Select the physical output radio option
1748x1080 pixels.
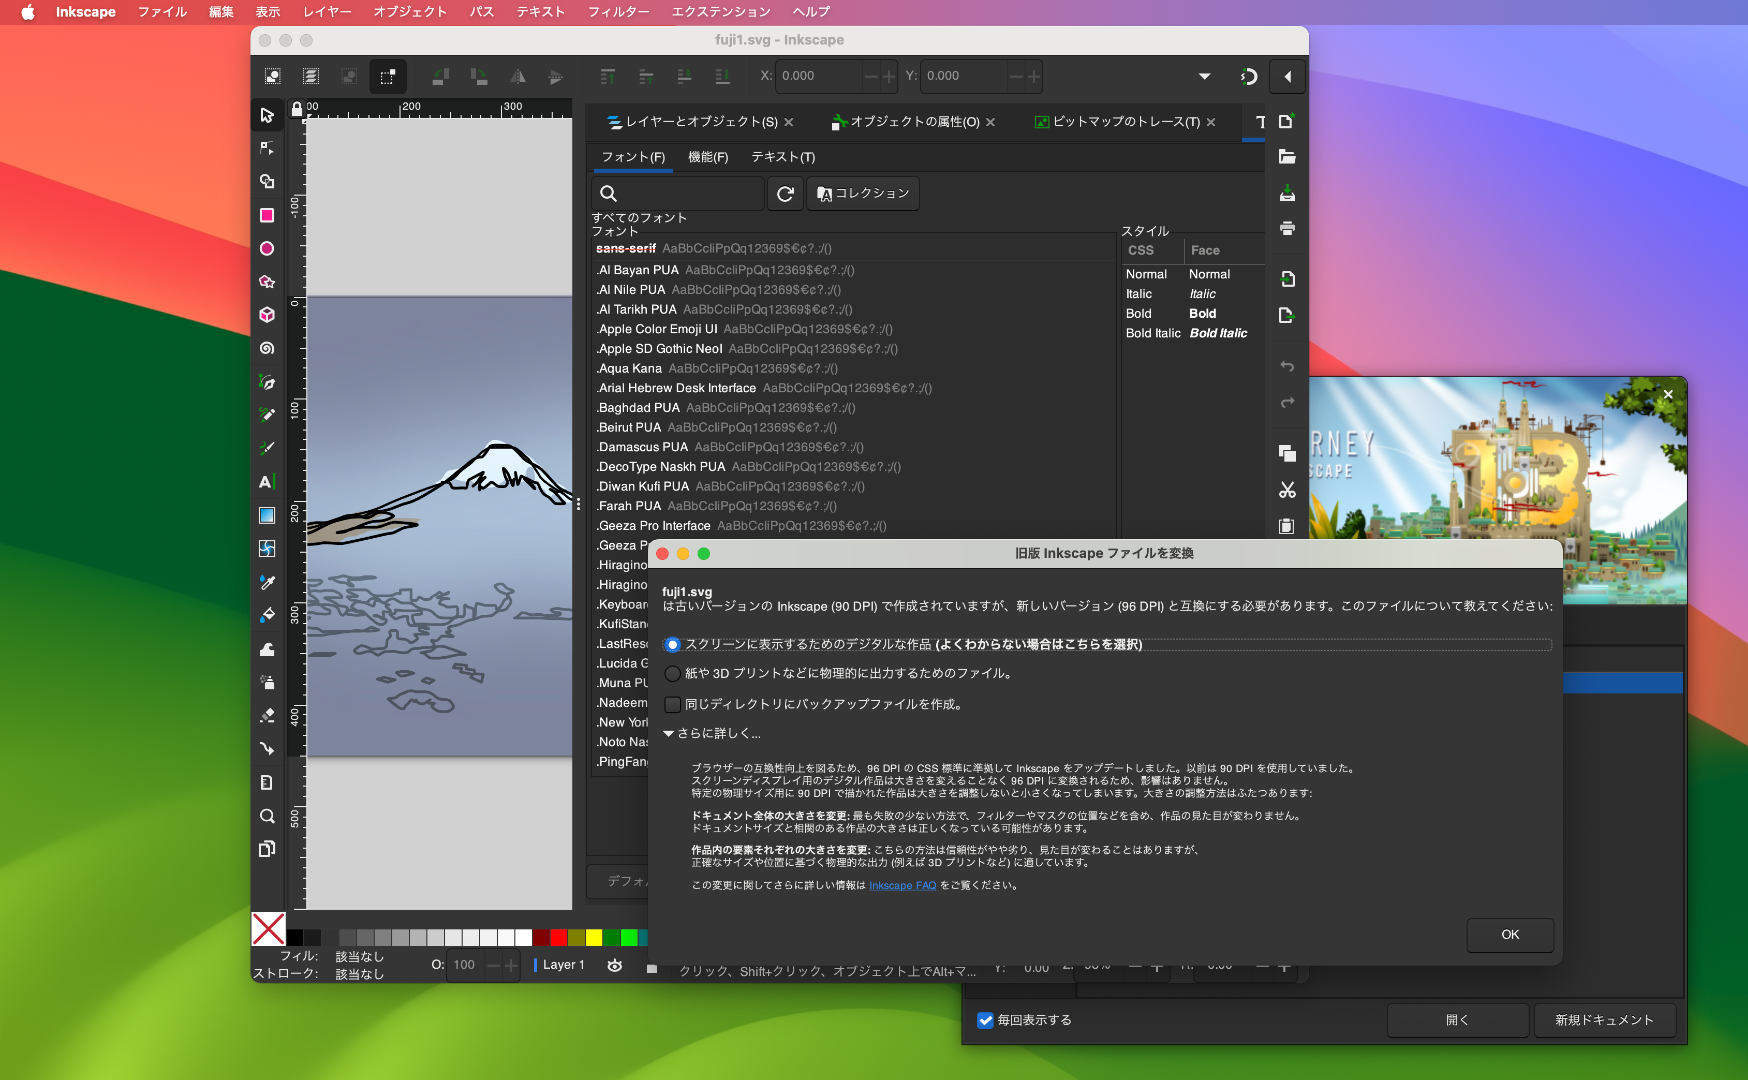click(x=673, y=674)
